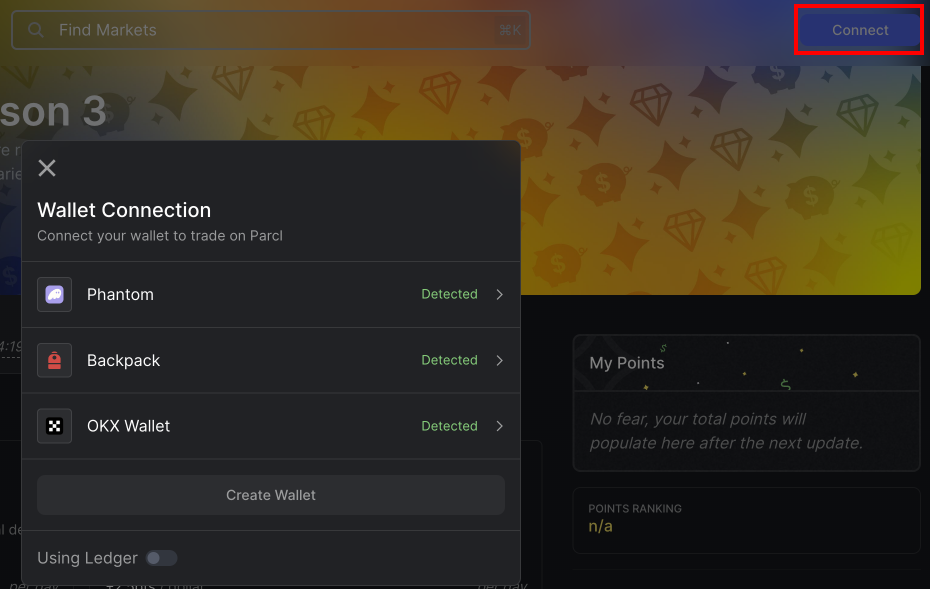Screen dimensions: 930x589
Task: Click the Create Wallet button
Action: pyautogui.click(x=271, y=495)
